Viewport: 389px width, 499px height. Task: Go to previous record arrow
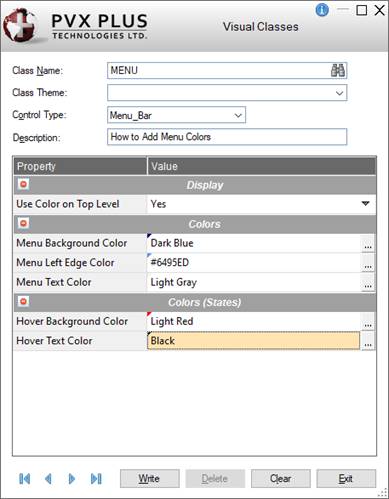pyautogui.click(x=48, y=479)
